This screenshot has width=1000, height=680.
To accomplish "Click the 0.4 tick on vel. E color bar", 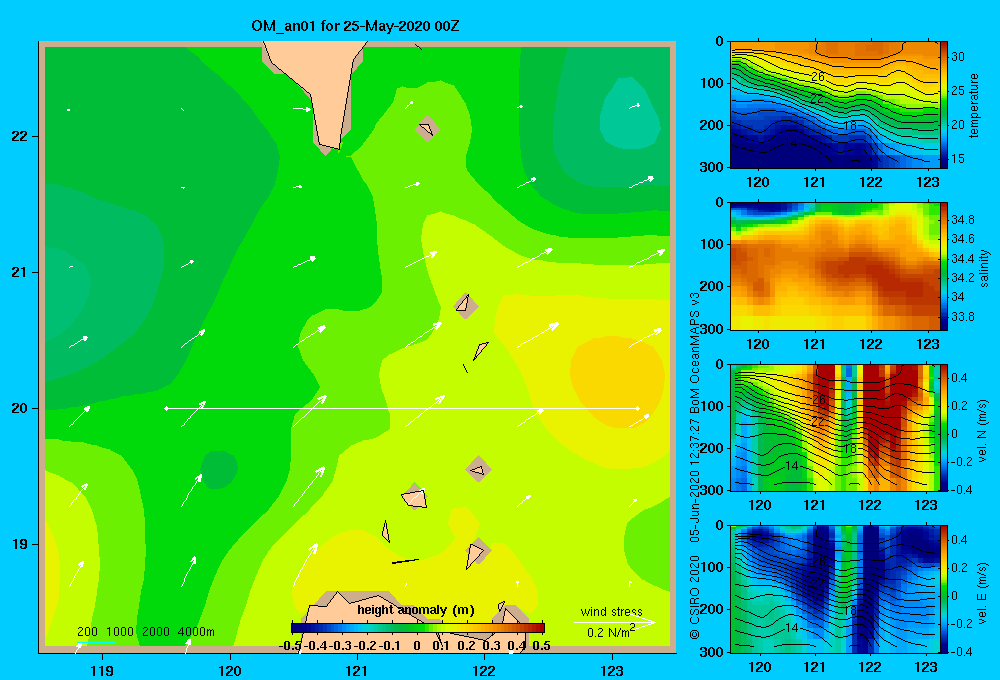I will pos(959,540).
